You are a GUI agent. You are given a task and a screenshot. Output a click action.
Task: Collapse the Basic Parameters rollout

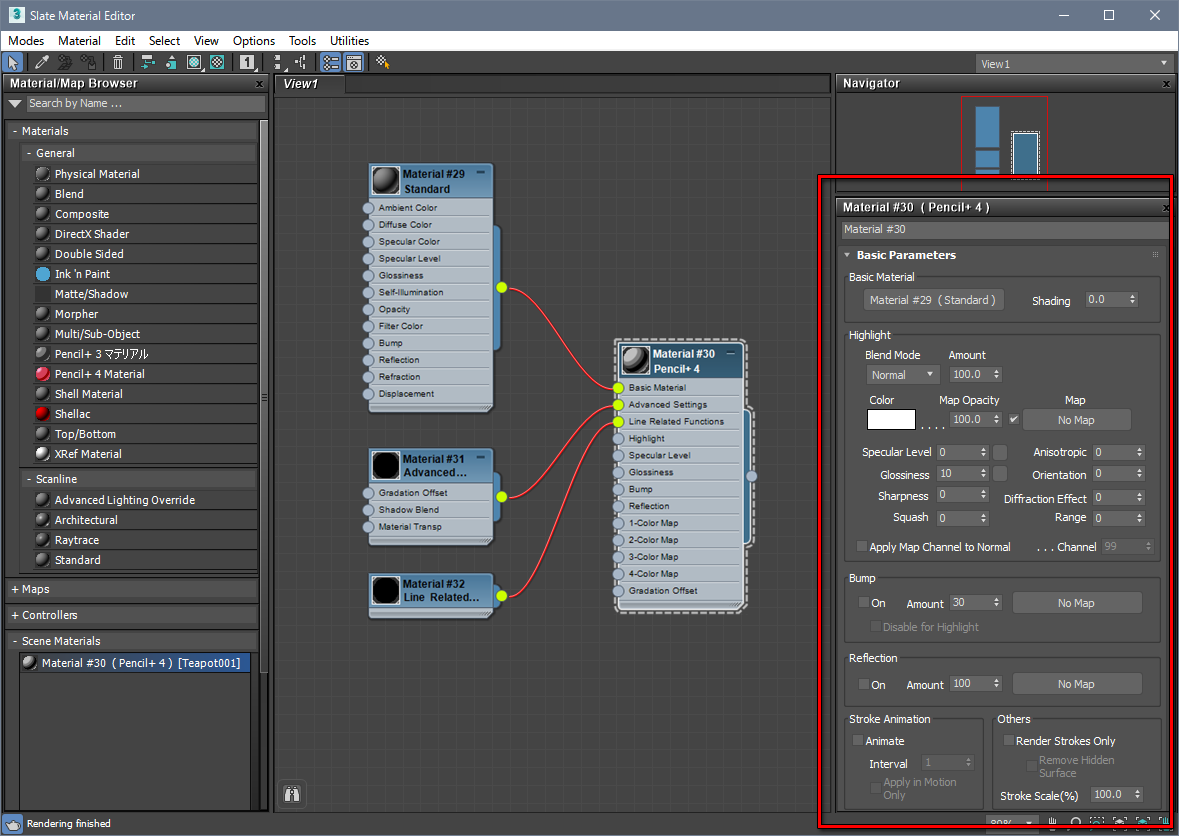pyautogui.click(x=906, y=255)
